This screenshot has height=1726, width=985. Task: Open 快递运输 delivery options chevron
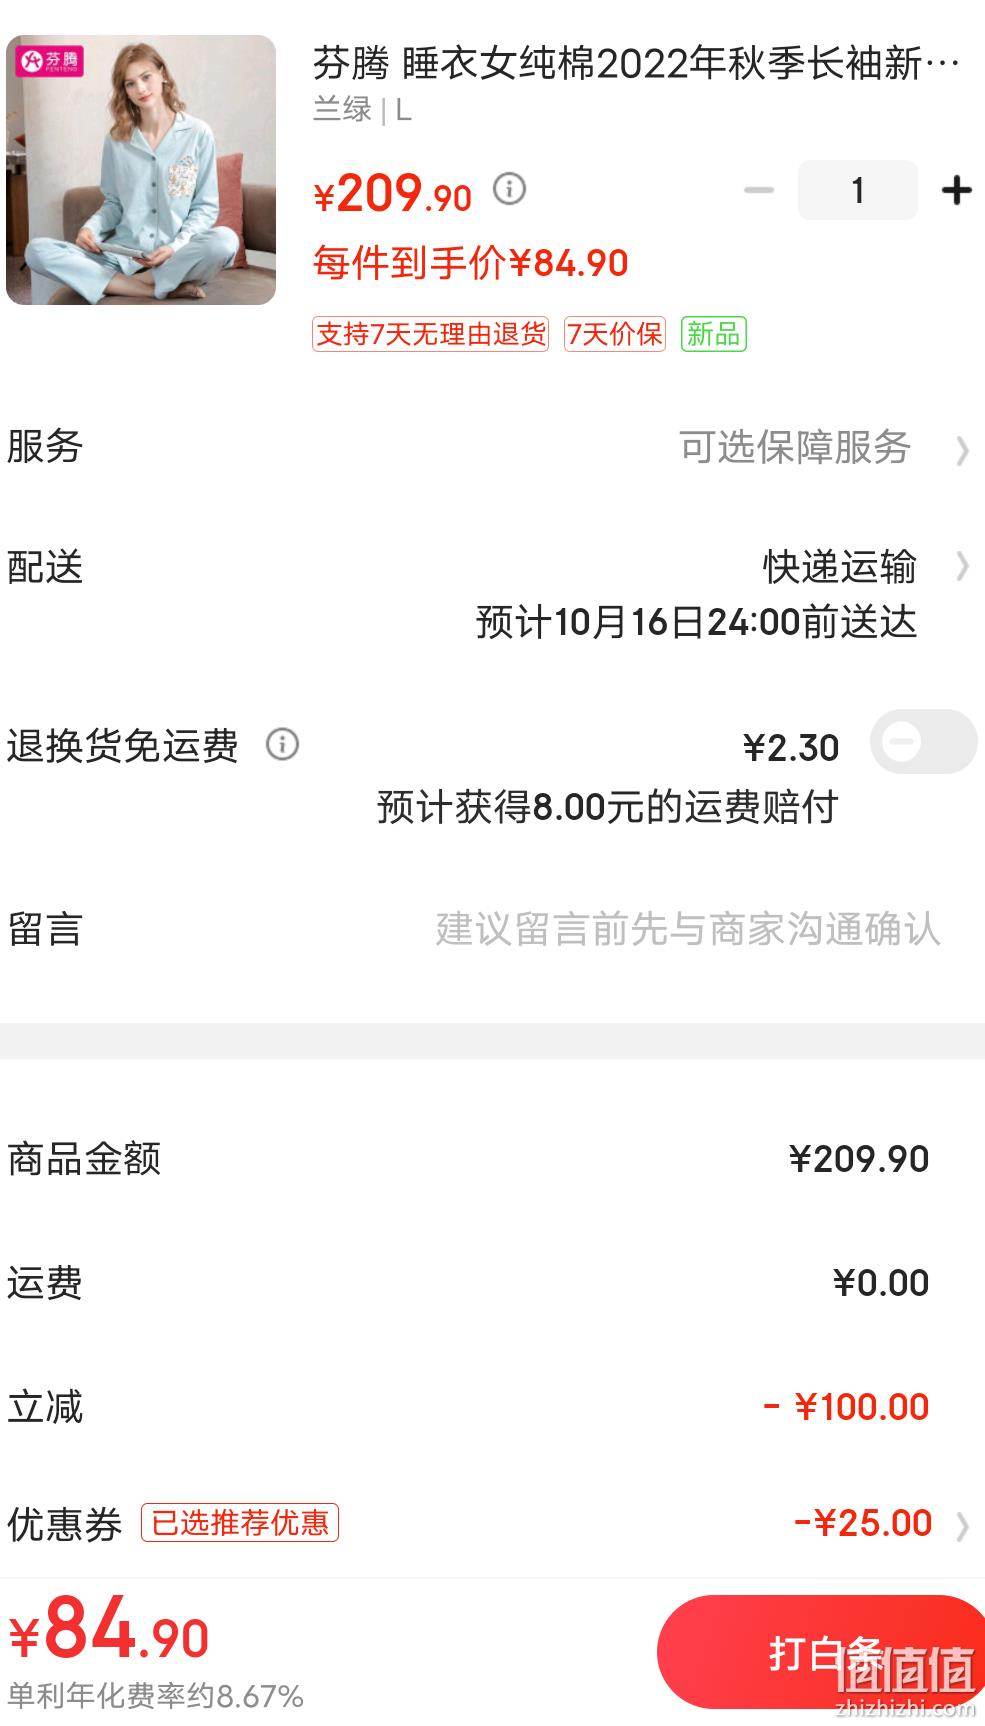tap(962, 566)
